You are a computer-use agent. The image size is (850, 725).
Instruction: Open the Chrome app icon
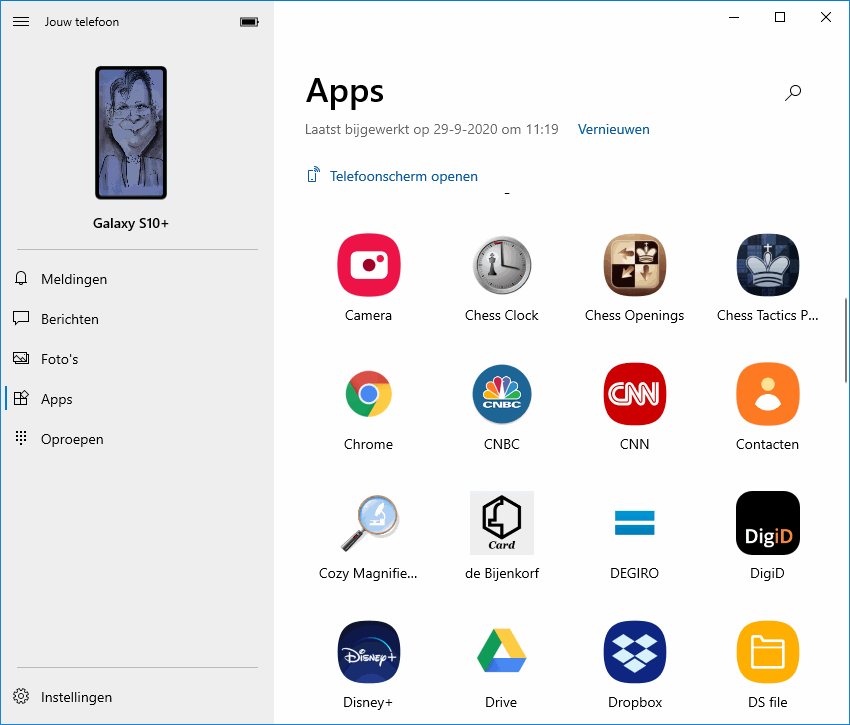pos(369,394)
